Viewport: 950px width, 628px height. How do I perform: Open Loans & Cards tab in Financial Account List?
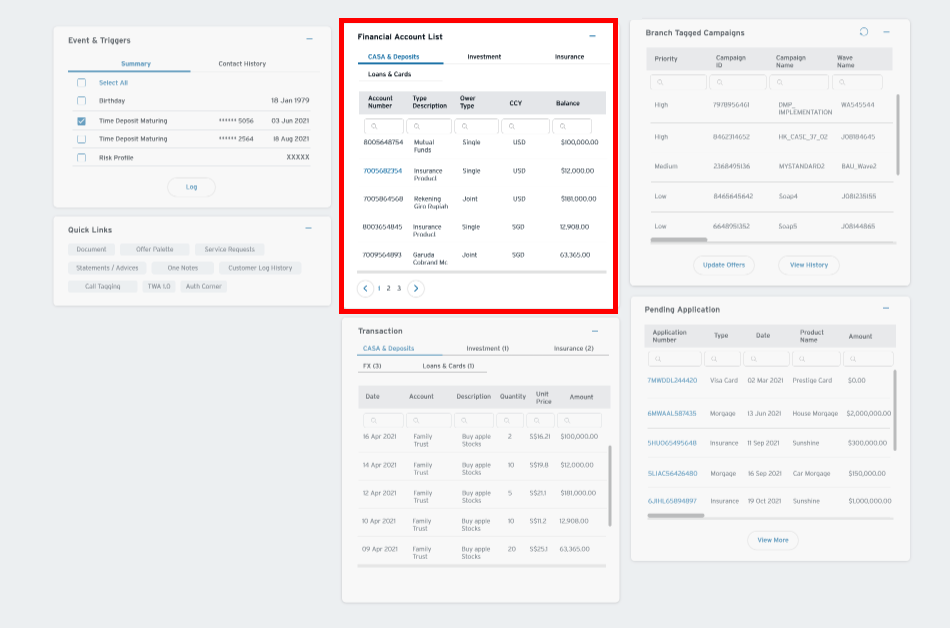(x=390, y=74)
